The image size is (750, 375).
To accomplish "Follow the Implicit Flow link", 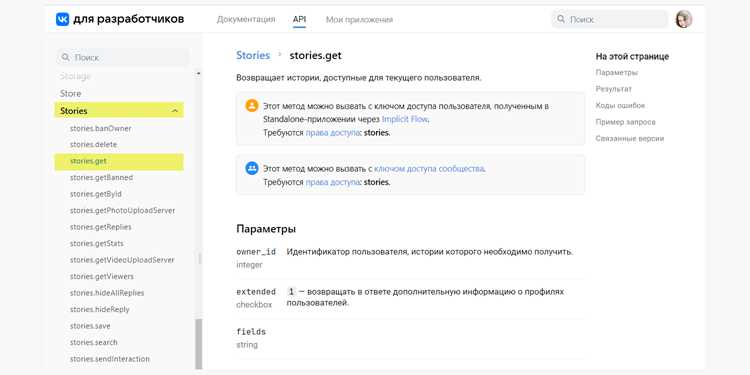I will tap(405, 119).
